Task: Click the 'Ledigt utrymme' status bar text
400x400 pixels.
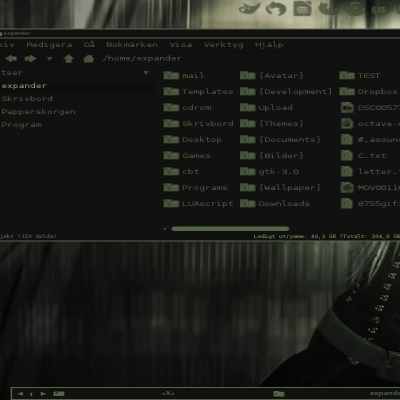Action: [280, 236]
